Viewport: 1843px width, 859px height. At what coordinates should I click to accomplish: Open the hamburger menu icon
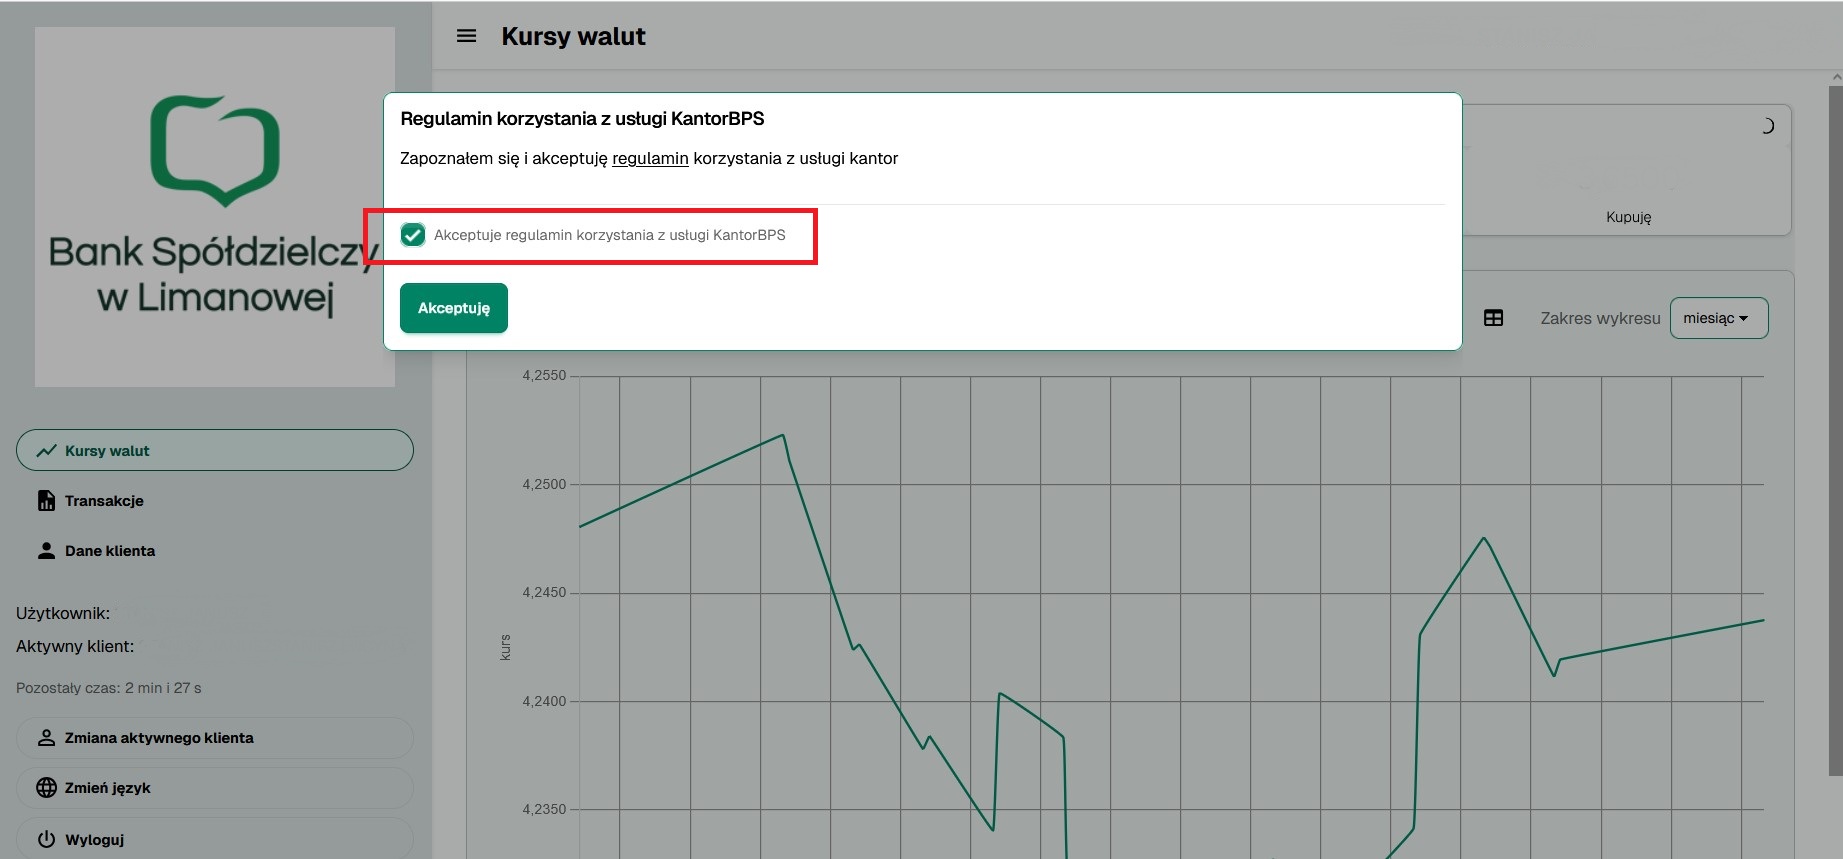pyautogui.click(x=466, y=36)
